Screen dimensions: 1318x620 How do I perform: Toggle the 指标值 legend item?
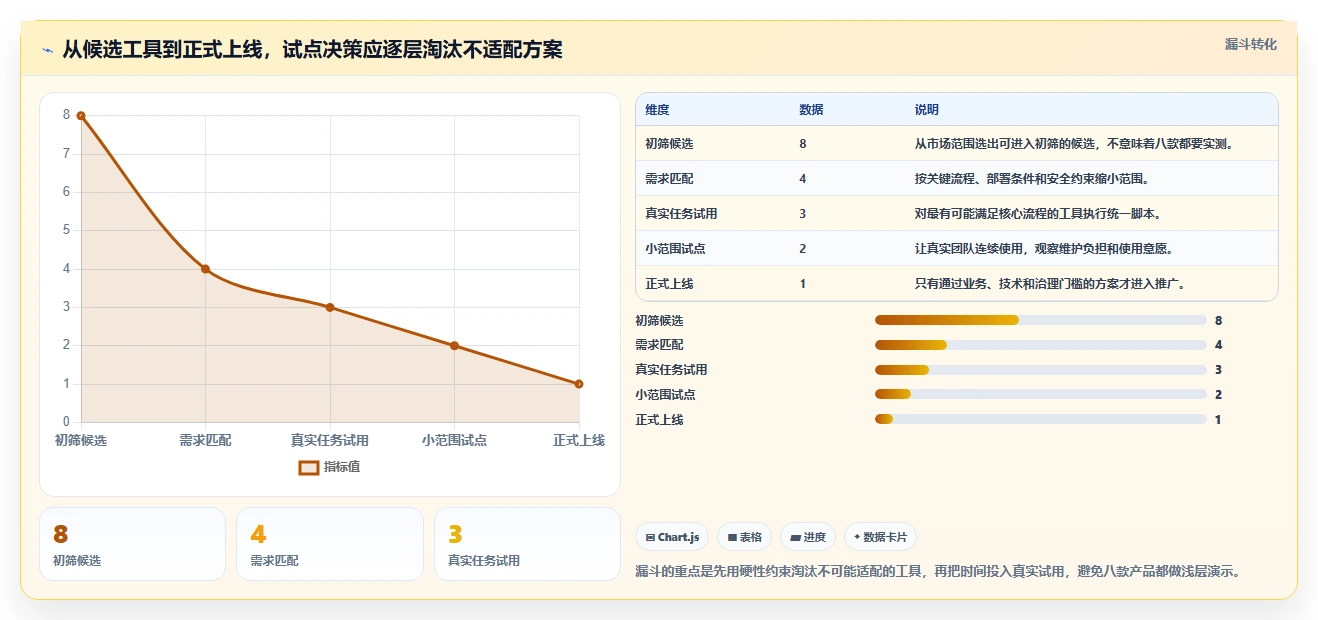[329, 467]
